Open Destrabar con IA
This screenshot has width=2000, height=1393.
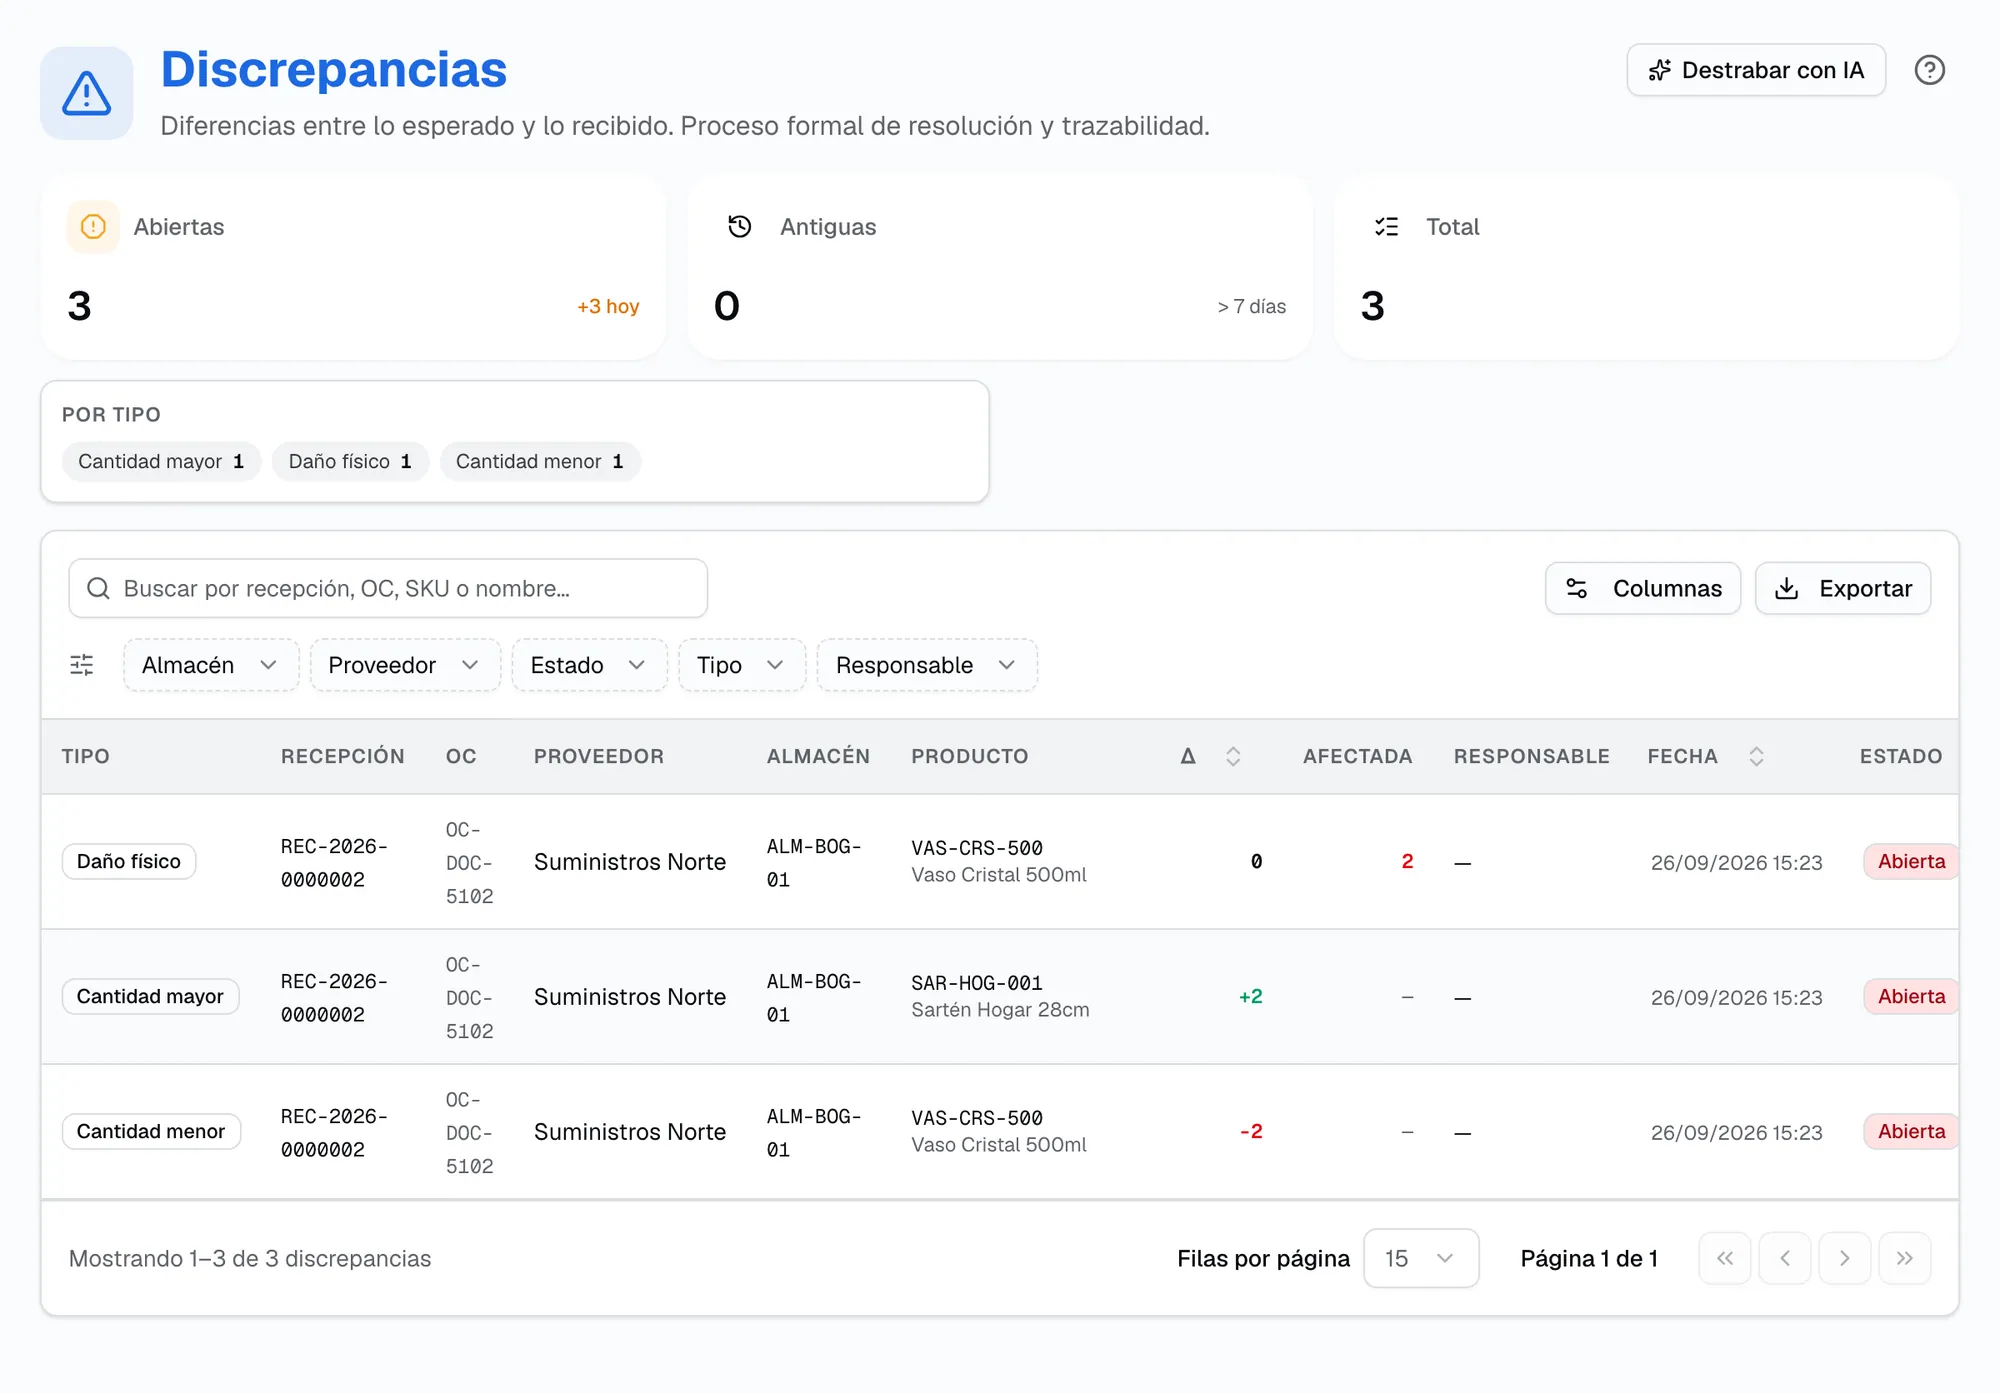point(1756,70)
